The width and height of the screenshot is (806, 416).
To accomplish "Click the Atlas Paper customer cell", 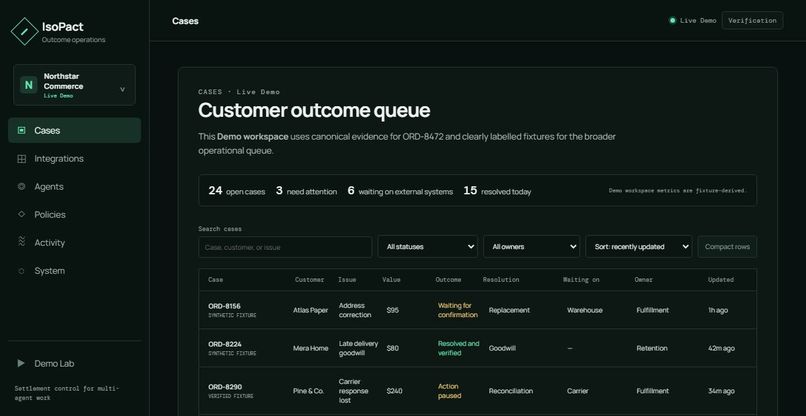I will 310,310.
